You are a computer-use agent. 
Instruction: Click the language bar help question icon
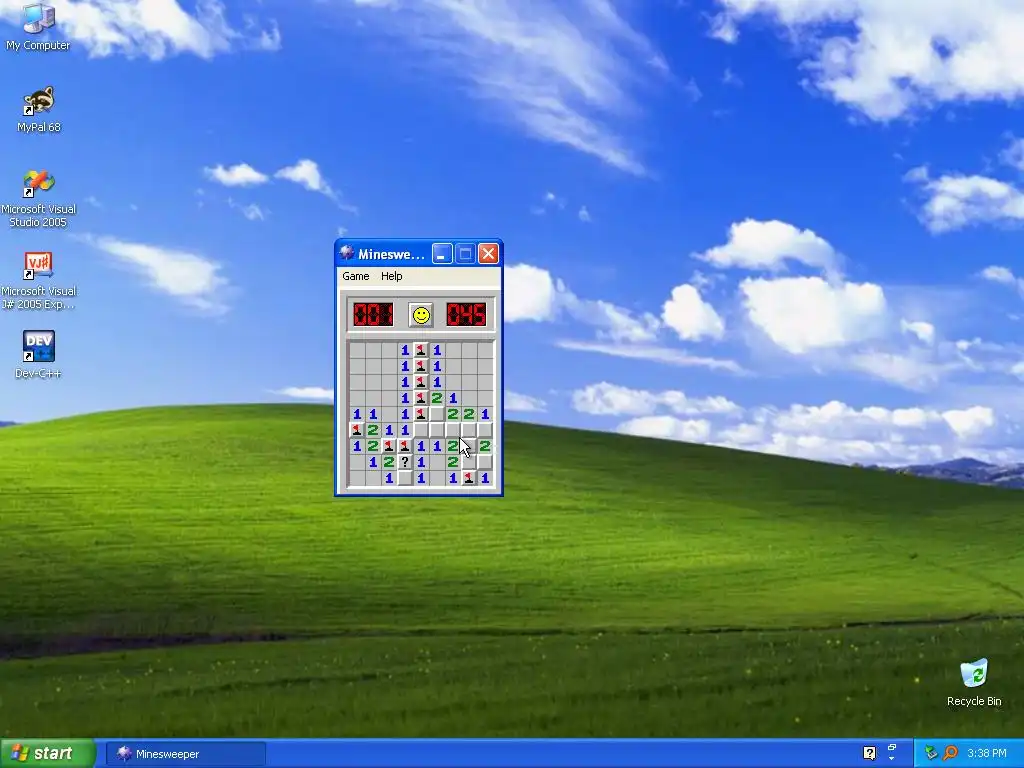[869, 753]
